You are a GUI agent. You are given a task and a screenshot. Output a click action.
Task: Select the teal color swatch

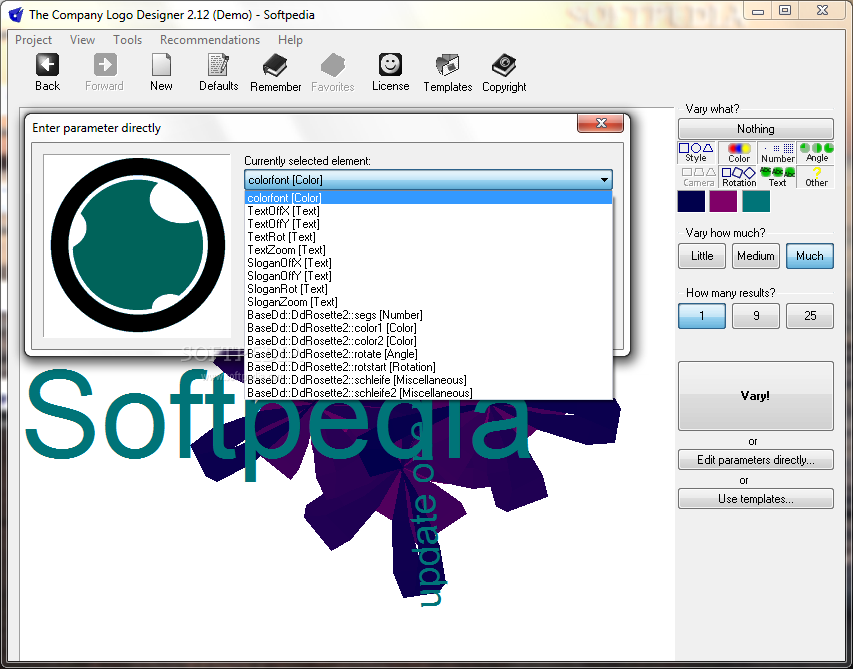pyautogui.click(x=756, y=201)
